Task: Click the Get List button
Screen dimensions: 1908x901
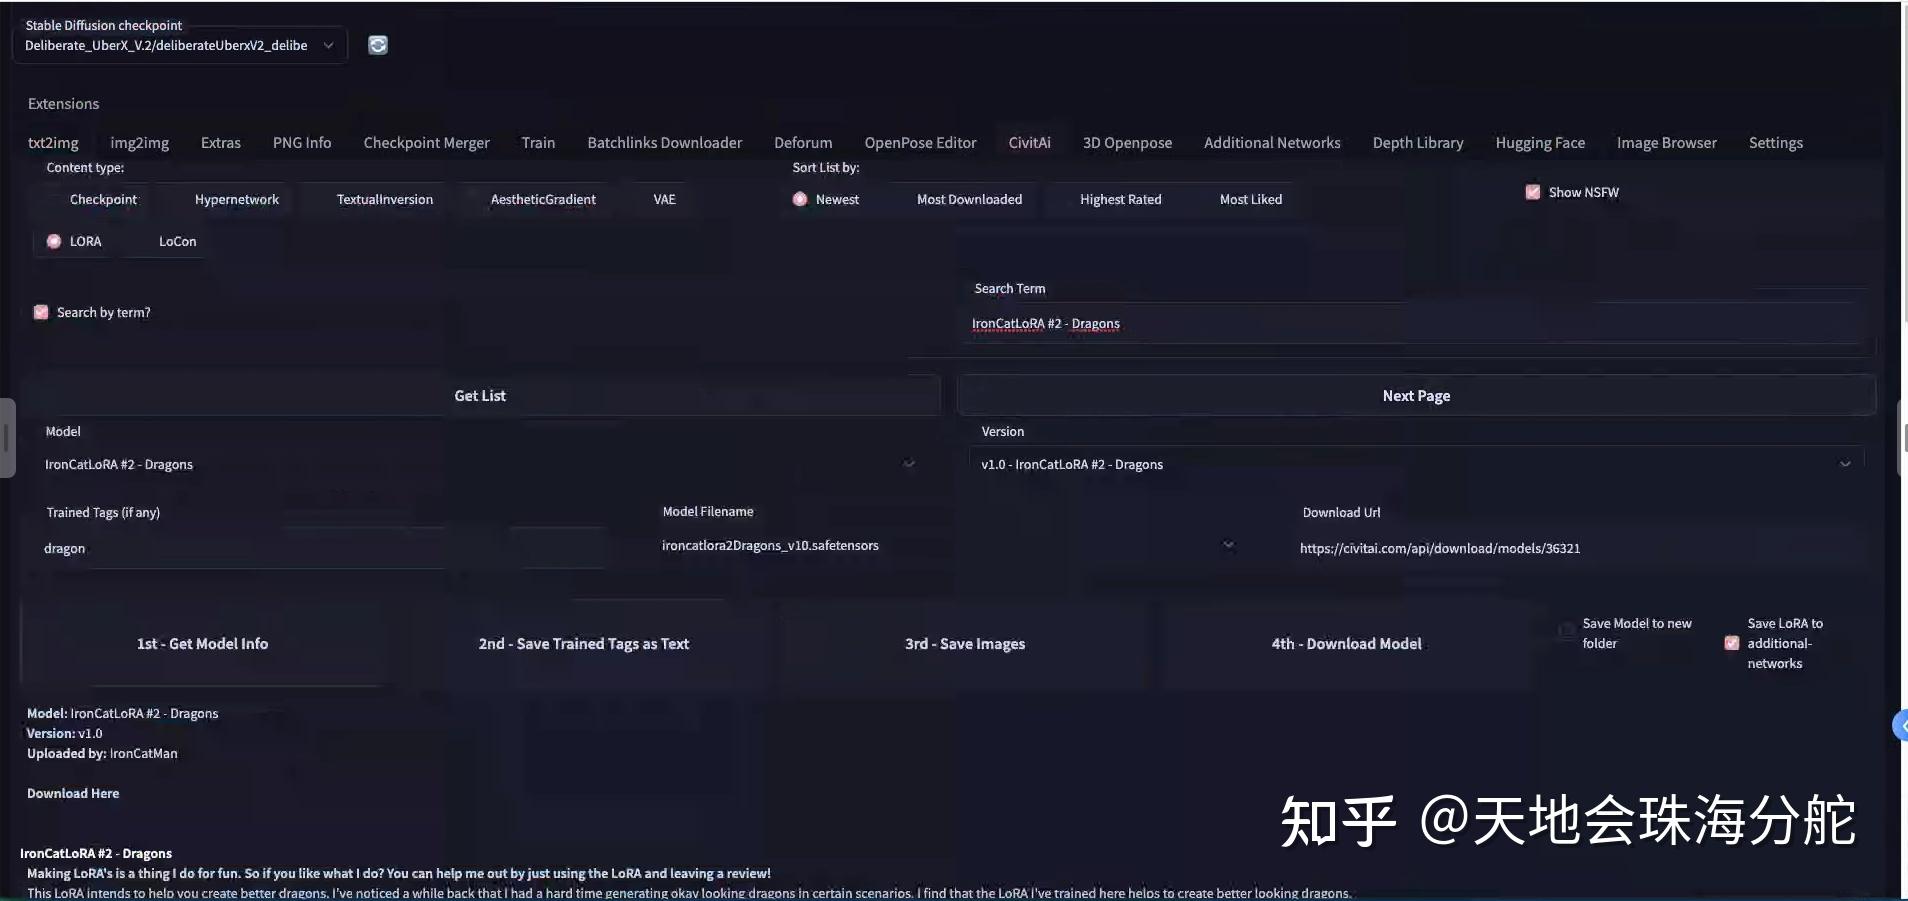Action: pyautogui.click(x=480, y=394)
